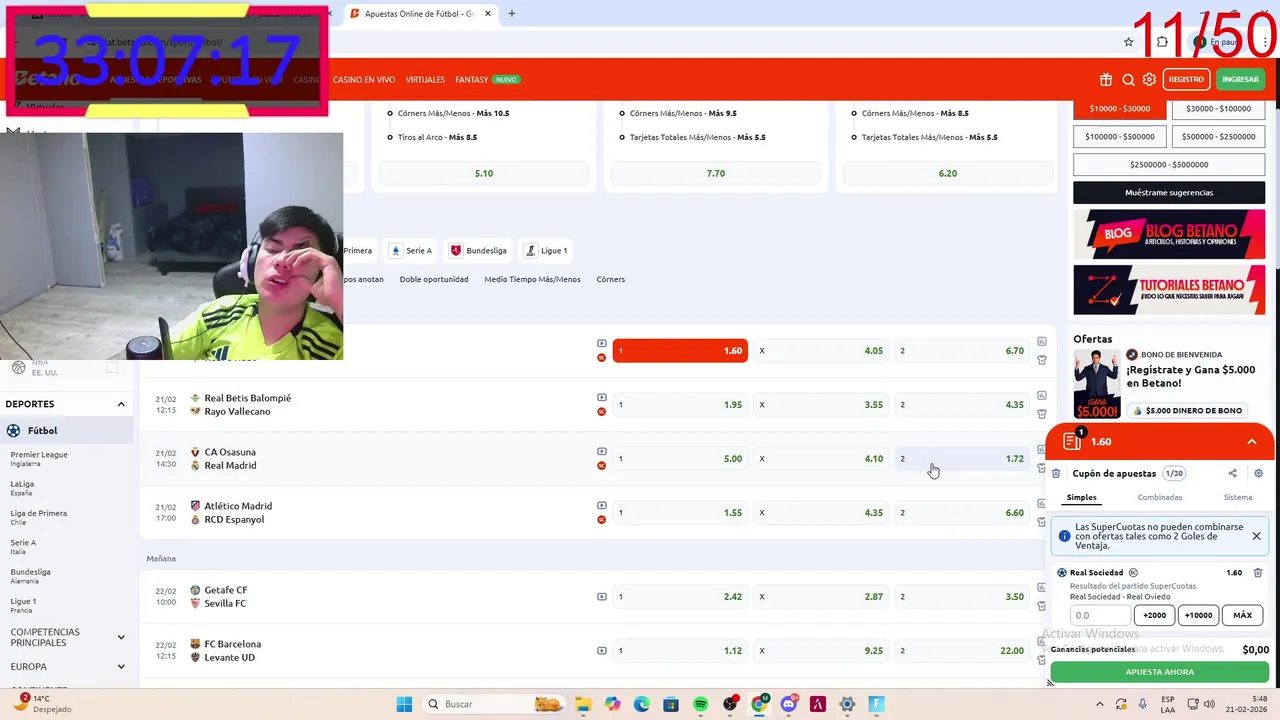The height and width of the screenshot is (720, 1280).
Task: Select the $30000 - $100000 stake range
Action: [x=1218, y=108]
